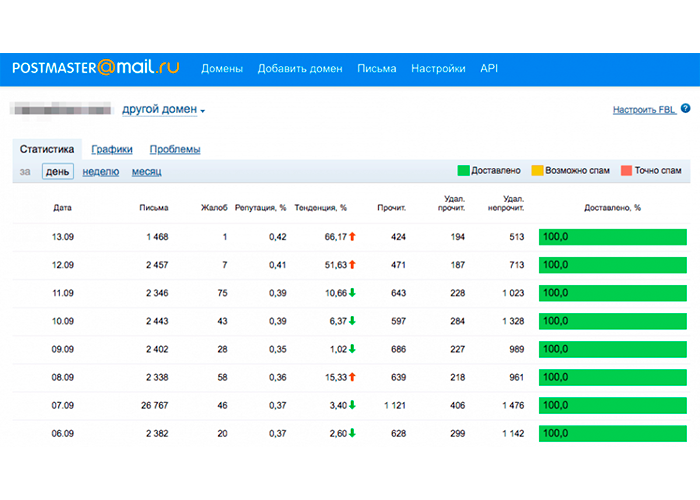Screen dimensions: 700x500
Task: Click the green down arrow beside 2,60
Action: (352, 433)
